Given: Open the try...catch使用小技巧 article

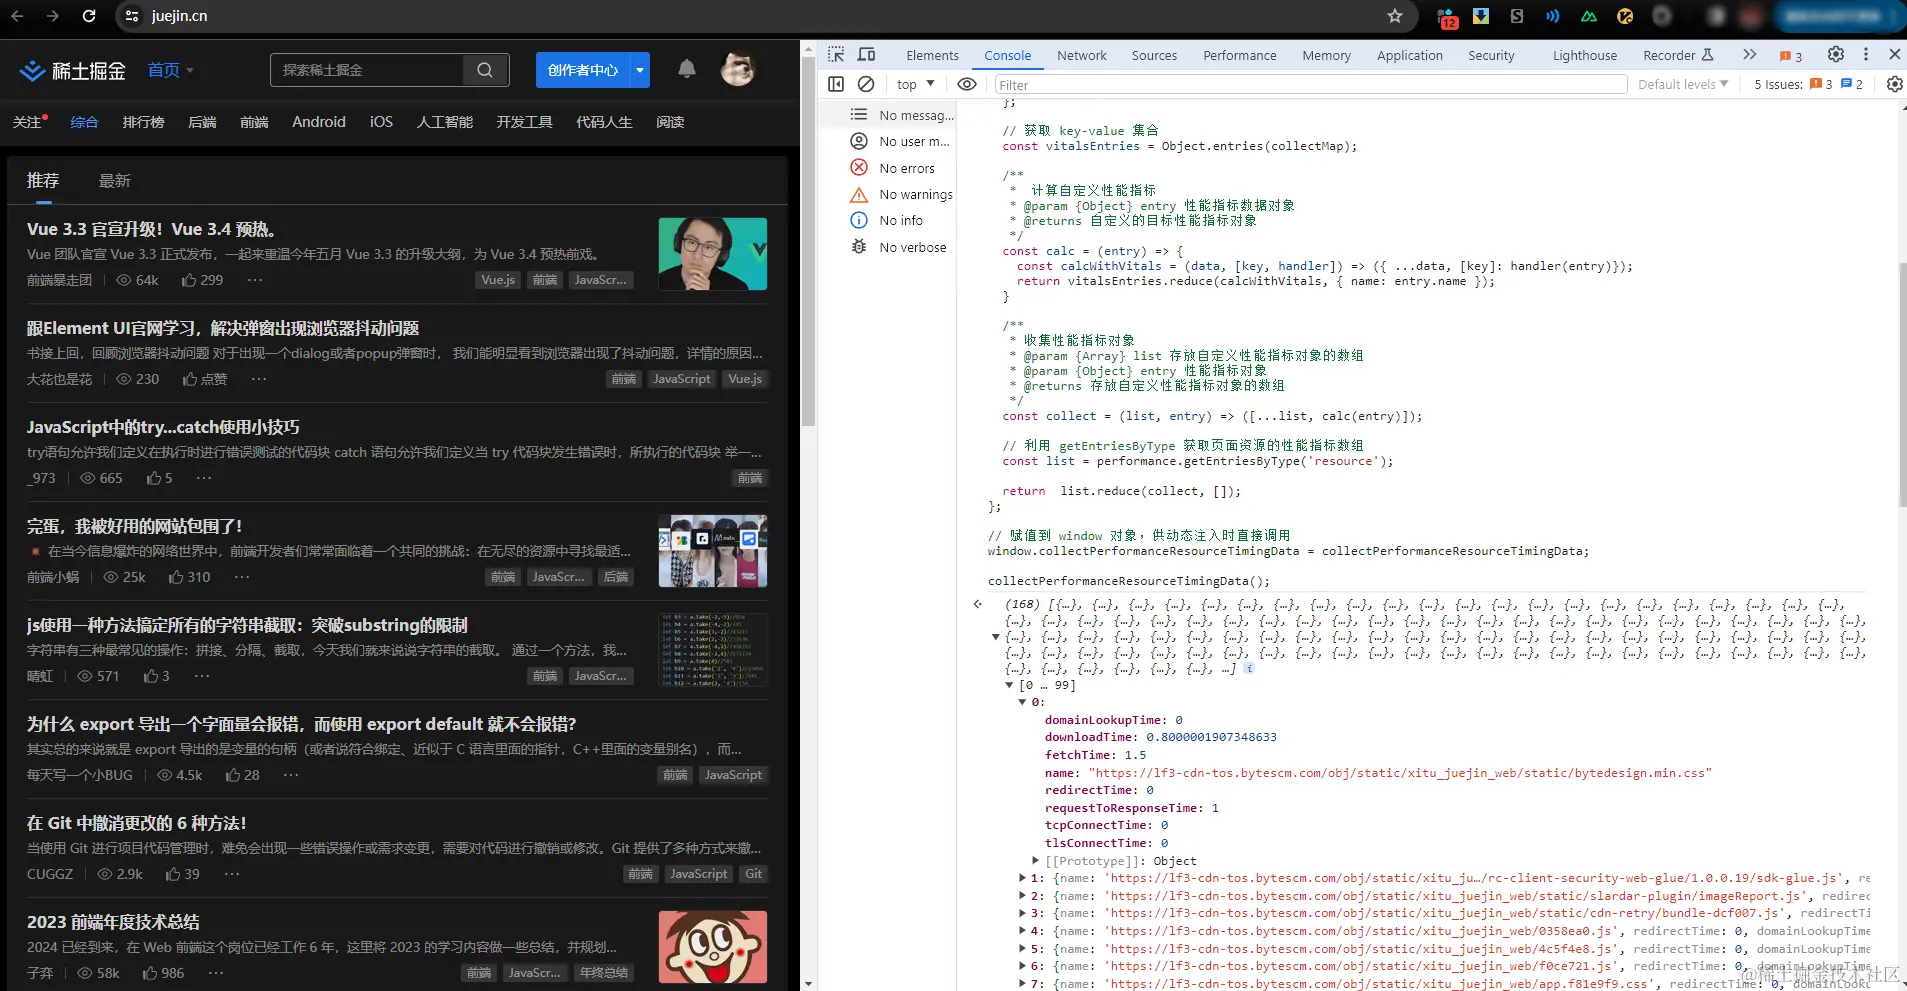Looking at the screenshot, I should click(163, 427).
